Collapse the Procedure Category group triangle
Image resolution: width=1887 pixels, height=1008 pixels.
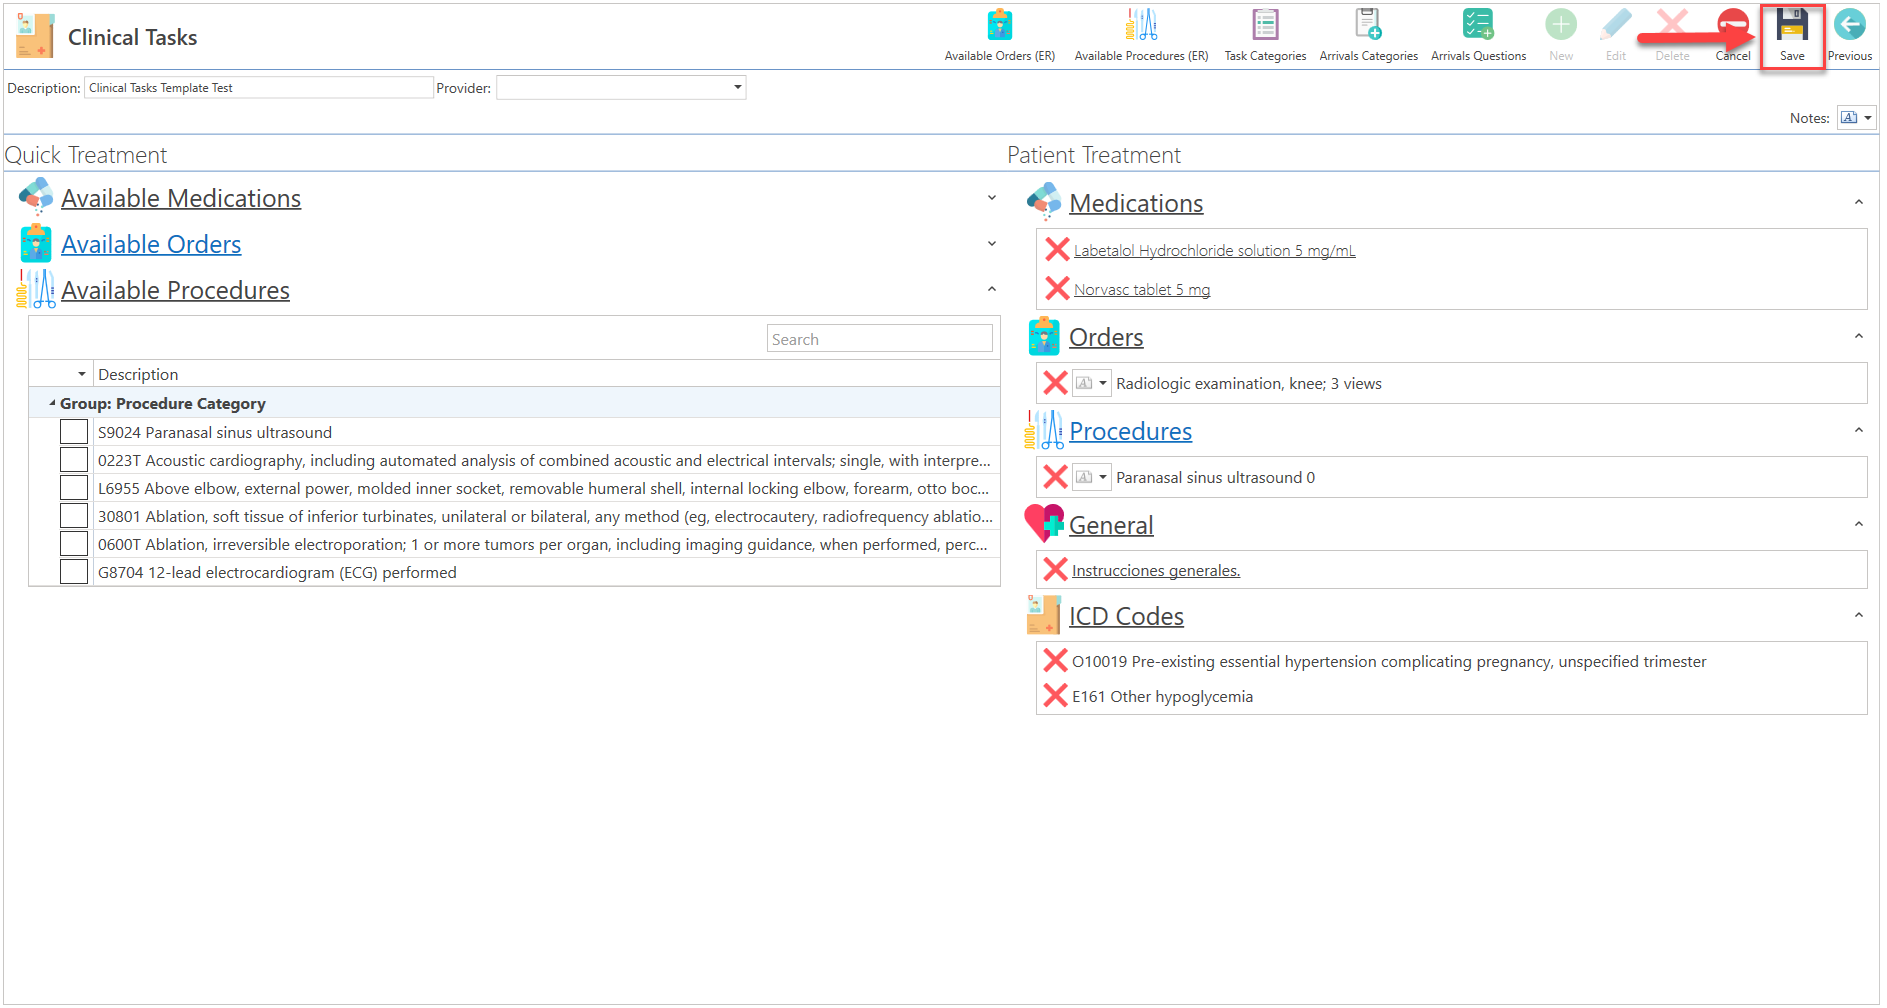point(52,403)
